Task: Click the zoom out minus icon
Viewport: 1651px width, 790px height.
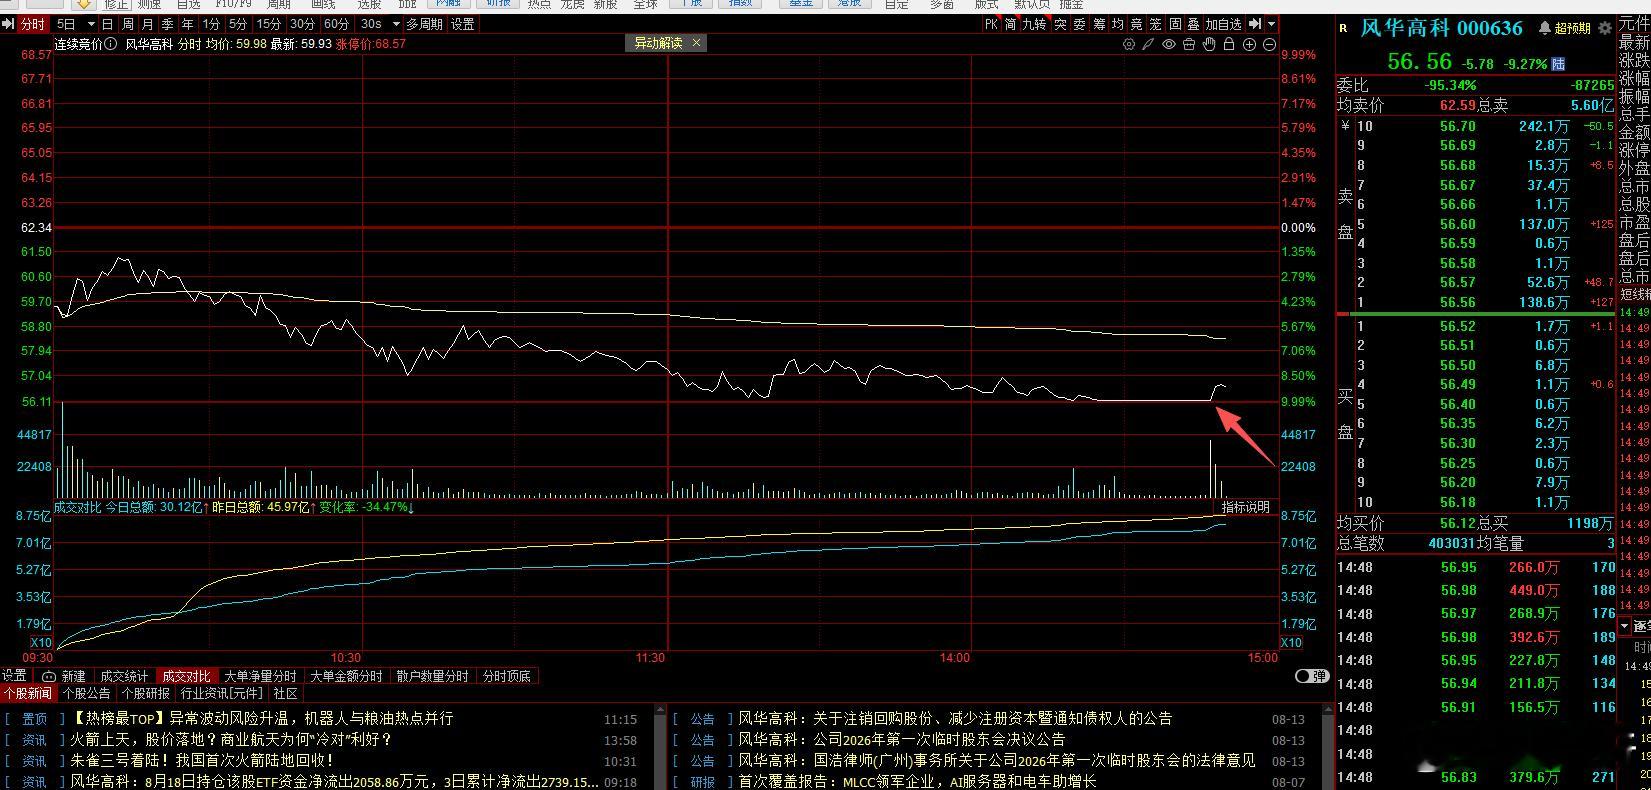Action: 1269,45
